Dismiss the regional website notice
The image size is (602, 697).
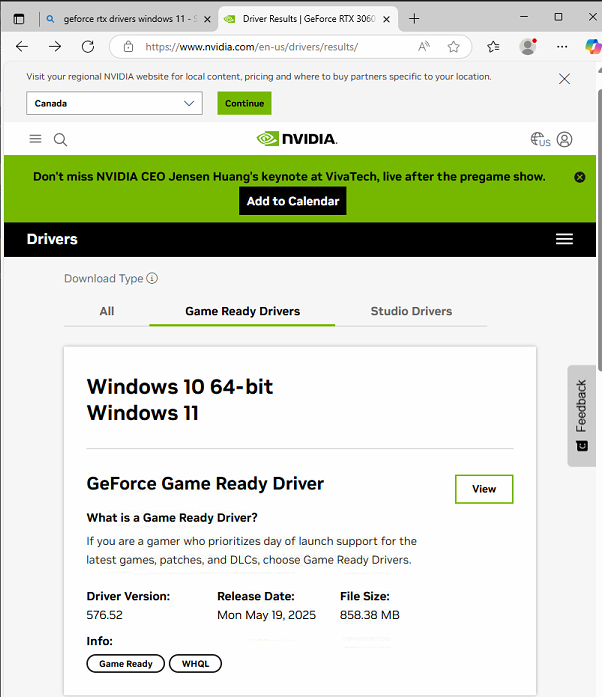(564, 79)
